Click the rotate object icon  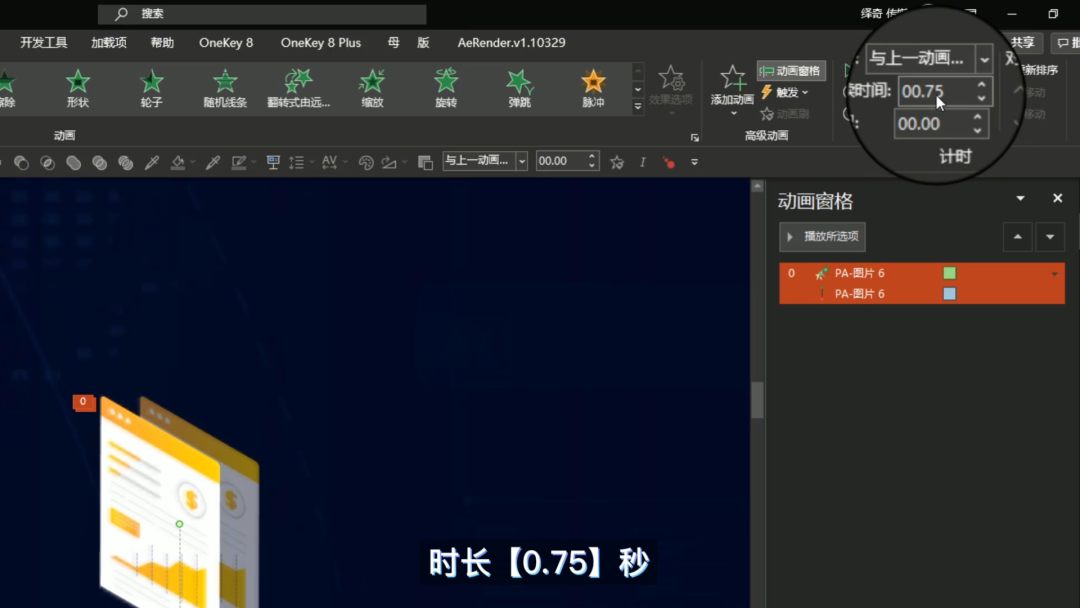coord(389,163)
